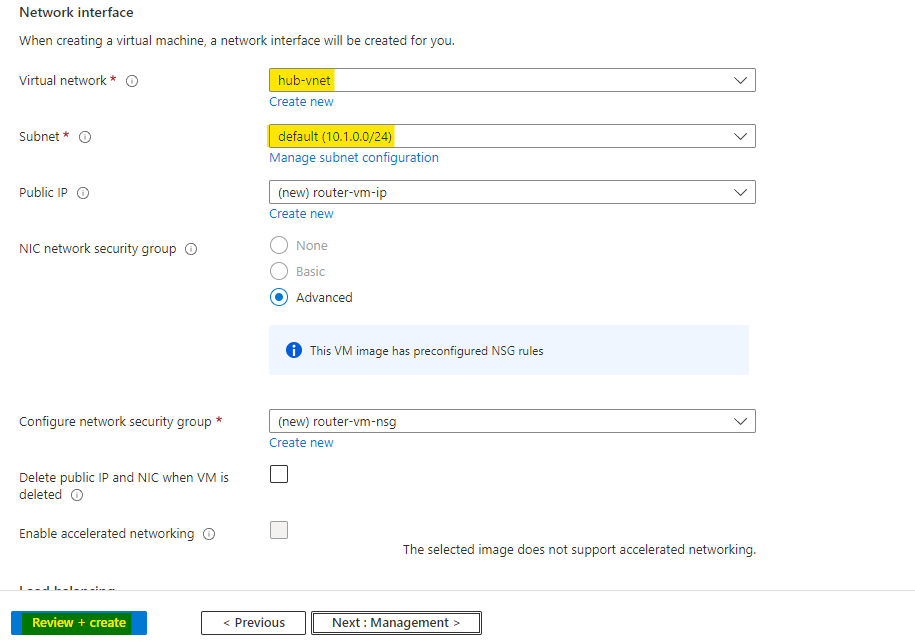This screenshot has width=915, height=641.
Task: Expand the Subnet dropdown
Action: [x=511, y=136]
